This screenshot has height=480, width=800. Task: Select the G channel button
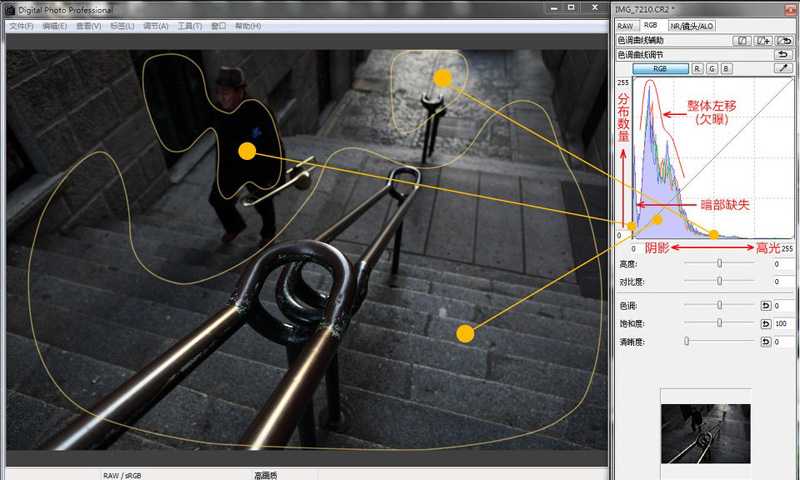[x=712, y=68]
